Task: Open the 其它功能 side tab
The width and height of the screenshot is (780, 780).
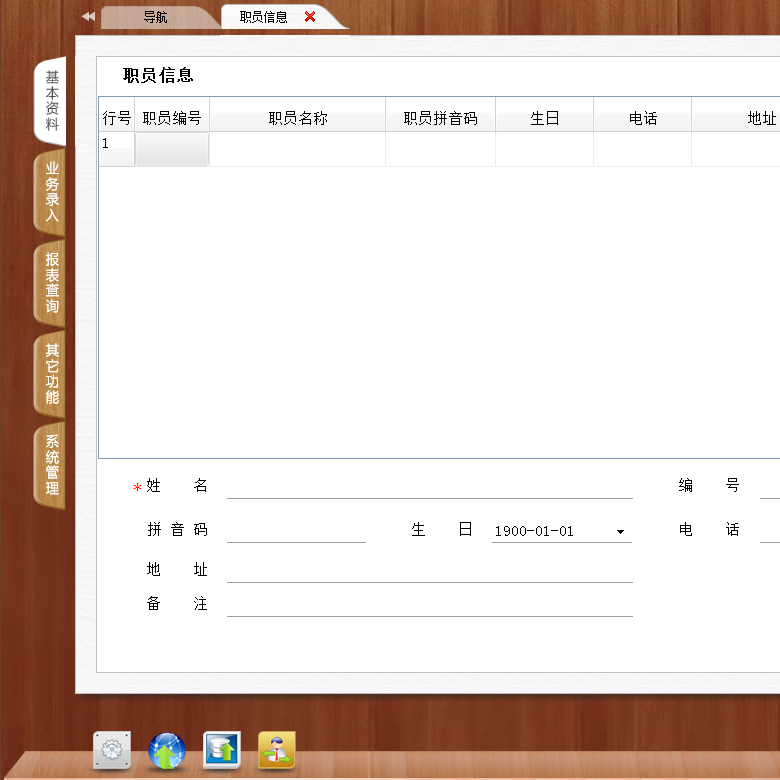Action: tap(51, 374)
